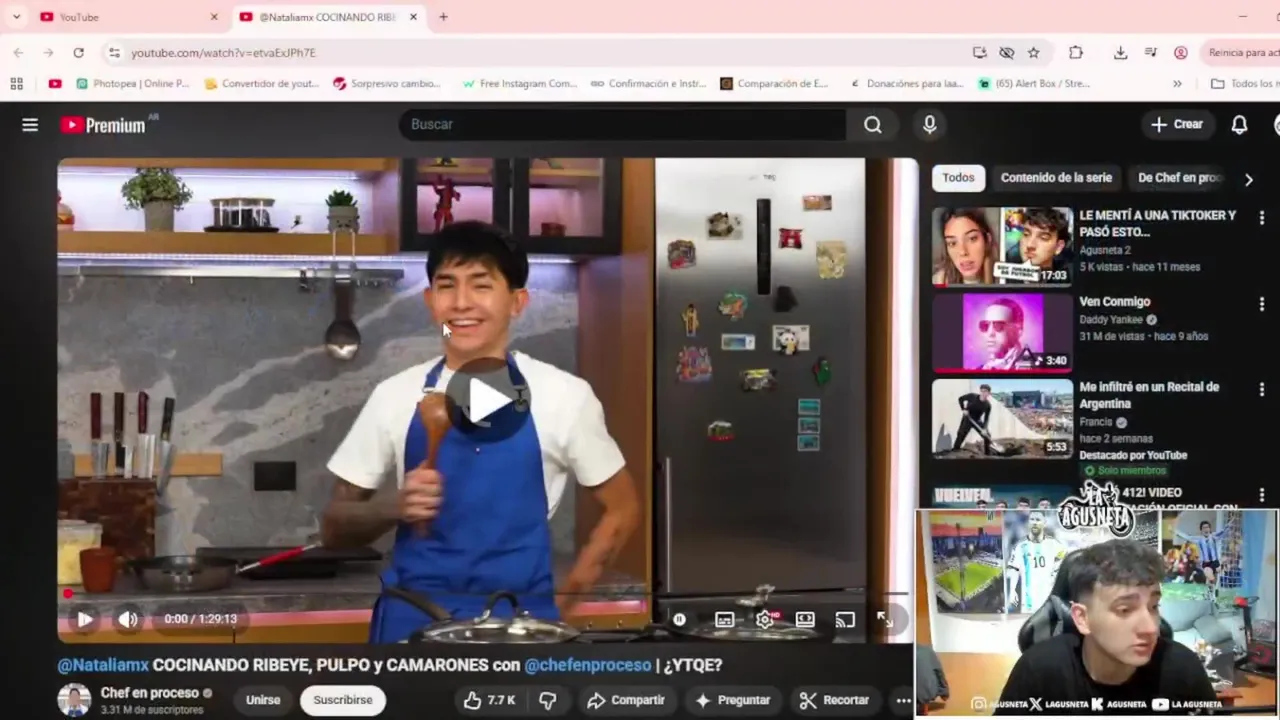Viewport: 1280px width, 720px height.
Task: Share the video via Compartir
Action: click(x=626, y=700)
